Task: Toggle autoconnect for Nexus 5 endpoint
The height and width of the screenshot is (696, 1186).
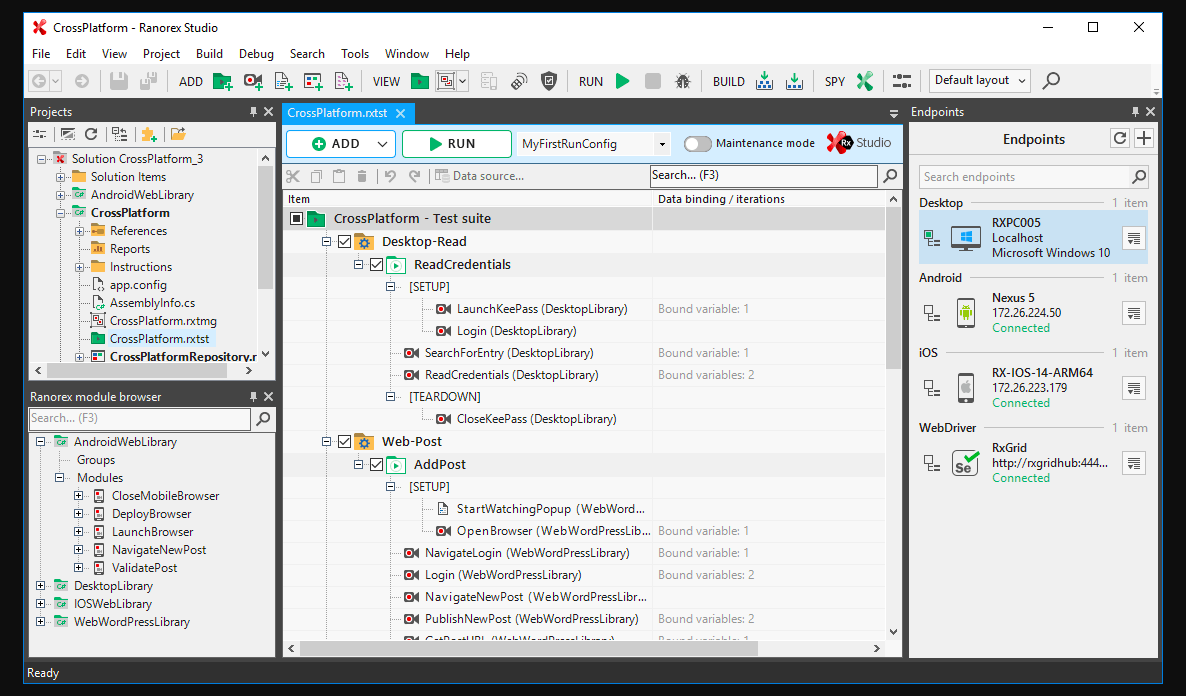Action: 932,313
